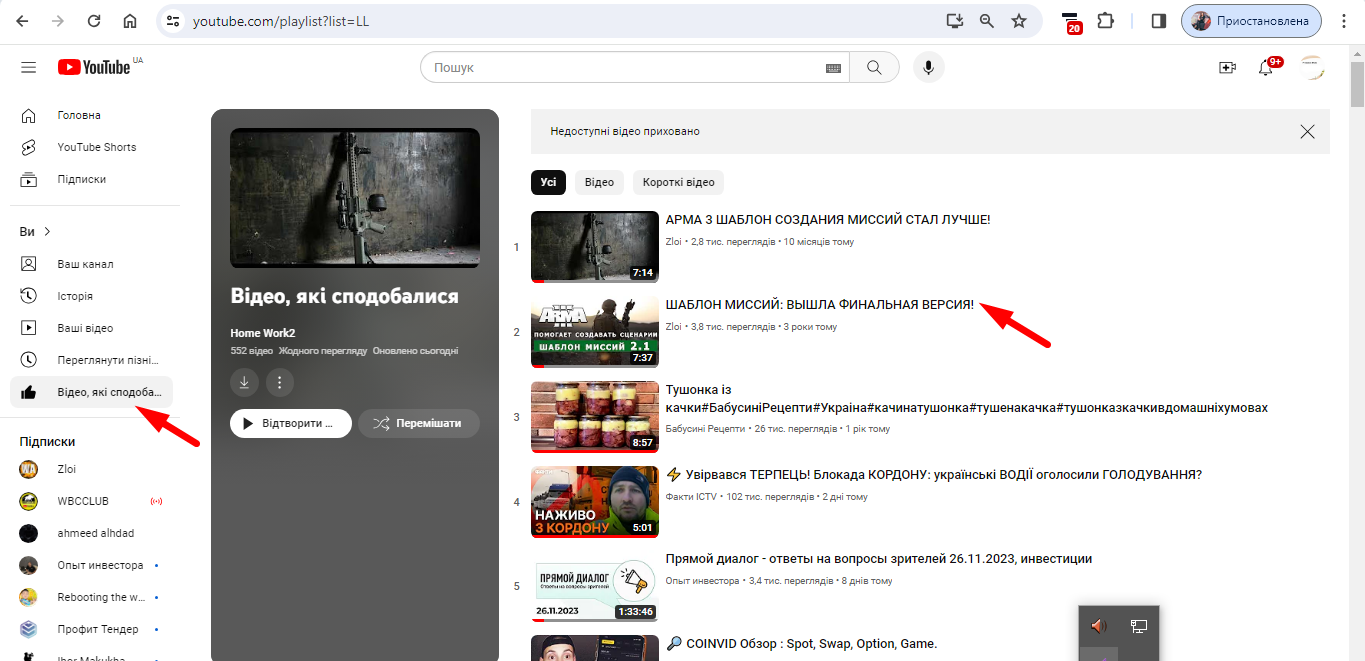Reload the page
This screenshot has width=1365, height=661.
(94, 21)
